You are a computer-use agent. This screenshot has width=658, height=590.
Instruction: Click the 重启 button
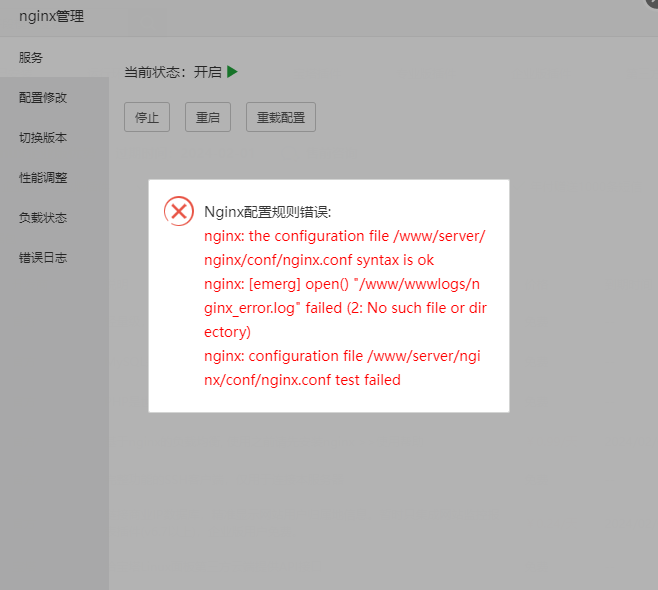208,117
